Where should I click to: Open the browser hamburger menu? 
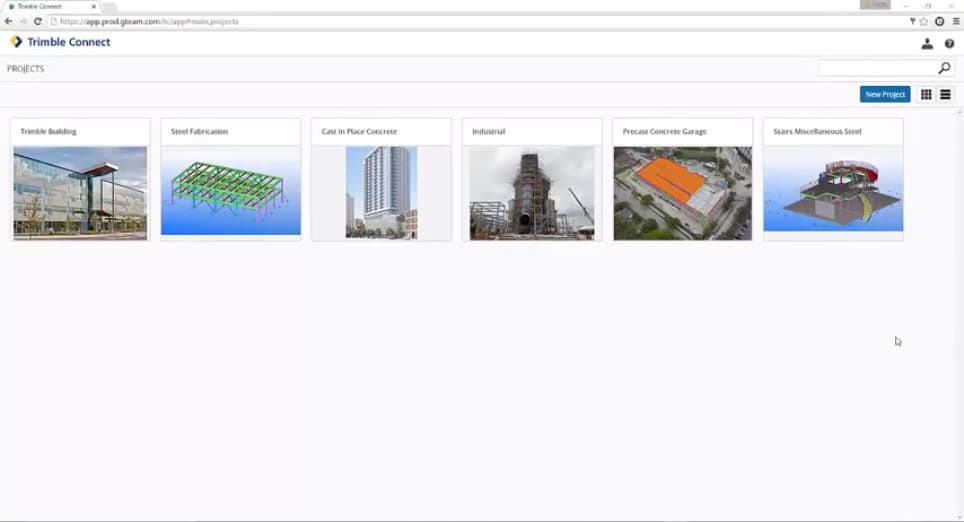[x=956, y=22]
